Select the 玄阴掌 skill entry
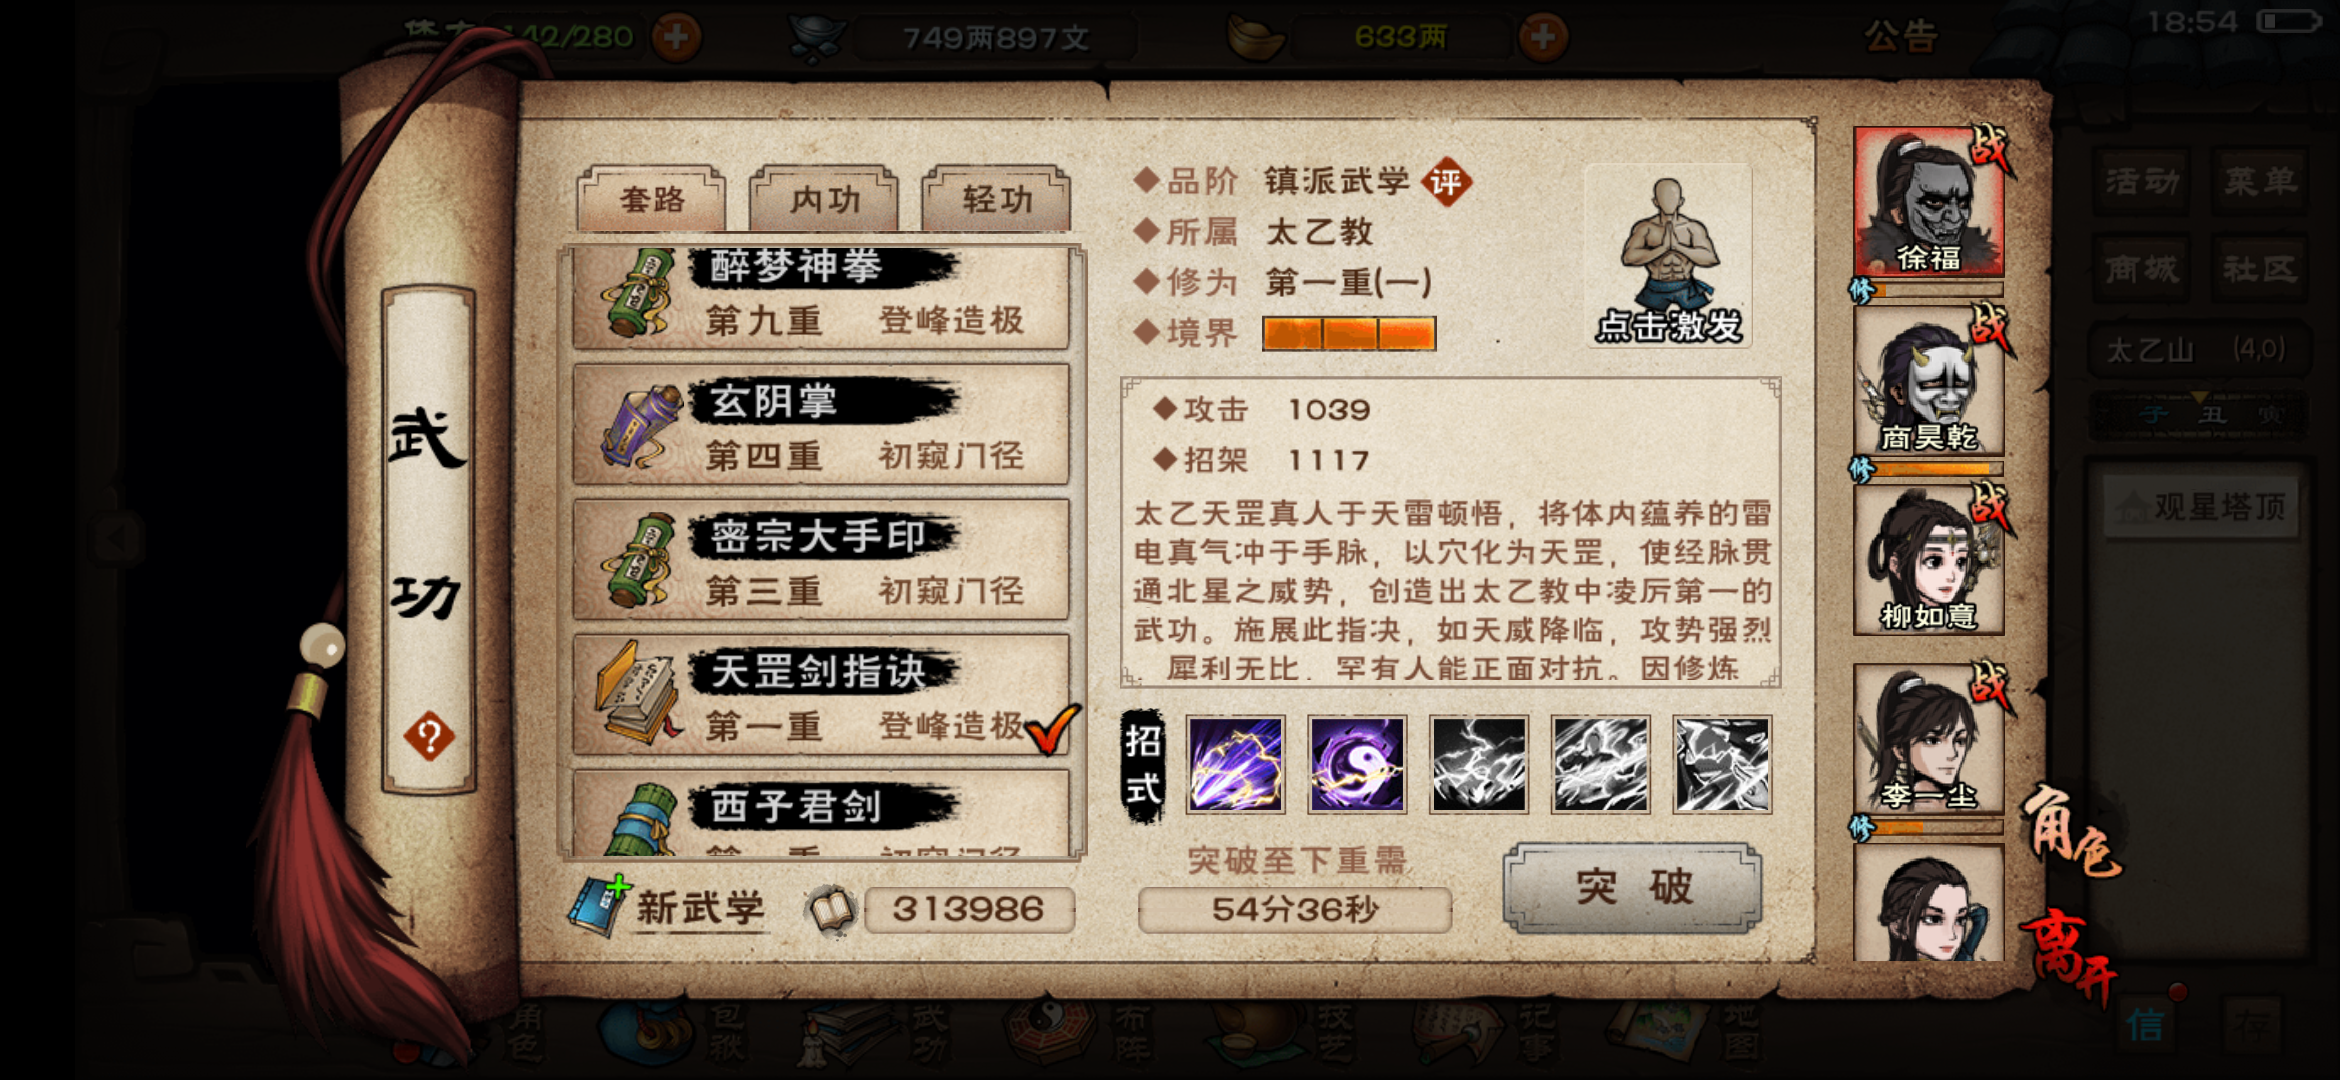This screenshot has width=2340, height=1080. pos(822,425)
